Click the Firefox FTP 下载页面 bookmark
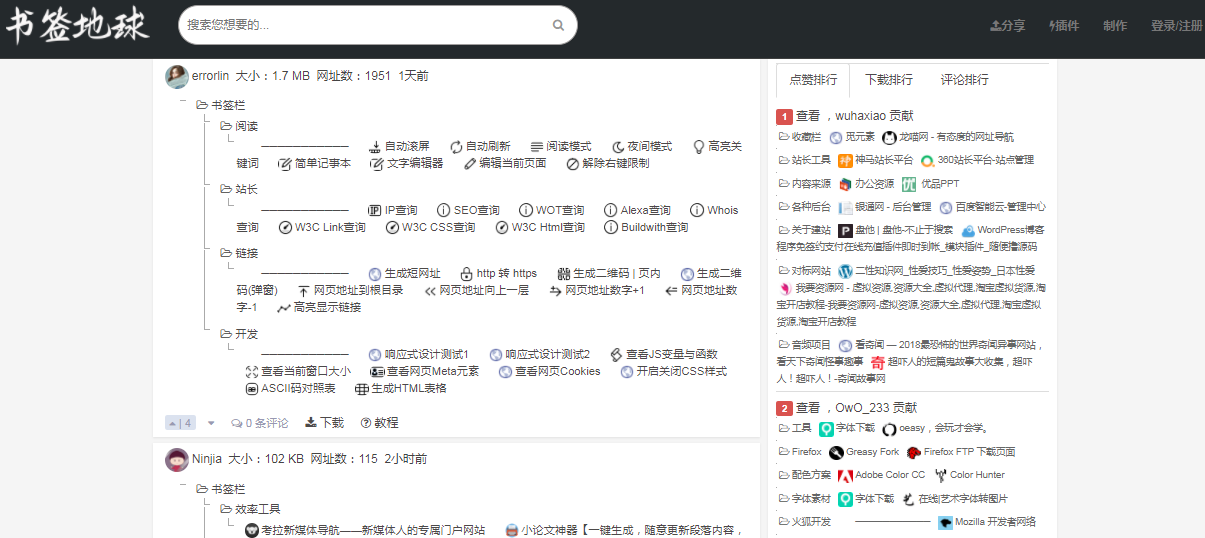1205x538 pixels. pyautogui.click(x=960, y=452)
